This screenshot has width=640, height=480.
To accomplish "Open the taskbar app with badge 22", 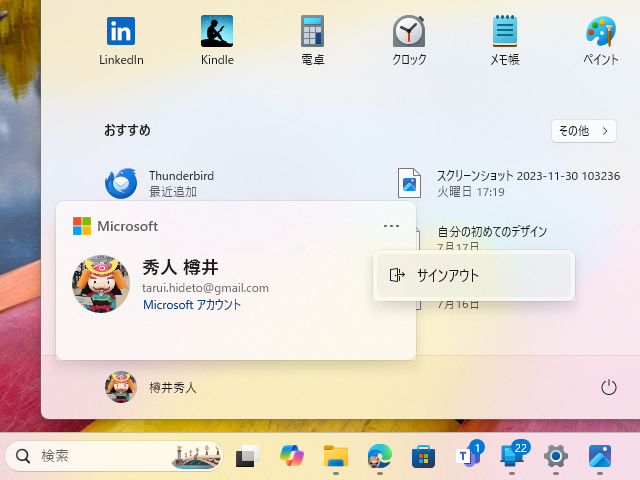I will tap(513, 455).
